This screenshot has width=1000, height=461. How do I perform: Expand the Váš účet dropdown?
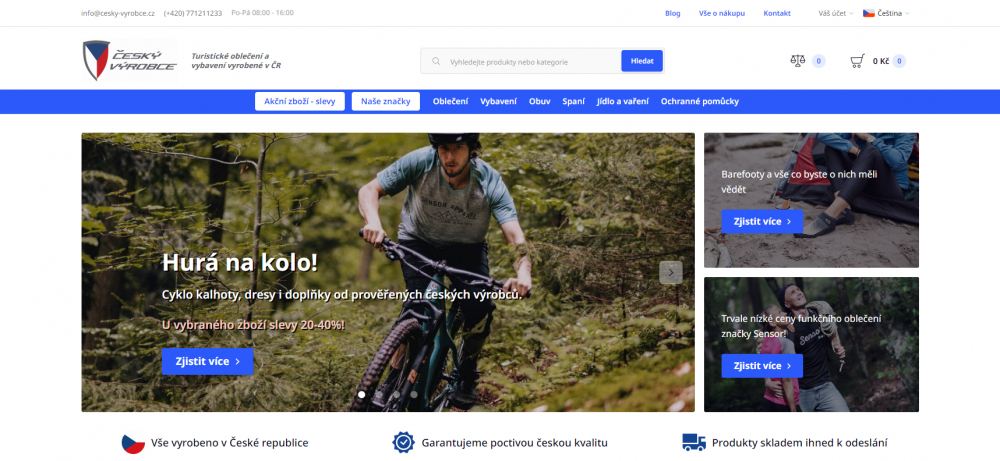point(835,13)
